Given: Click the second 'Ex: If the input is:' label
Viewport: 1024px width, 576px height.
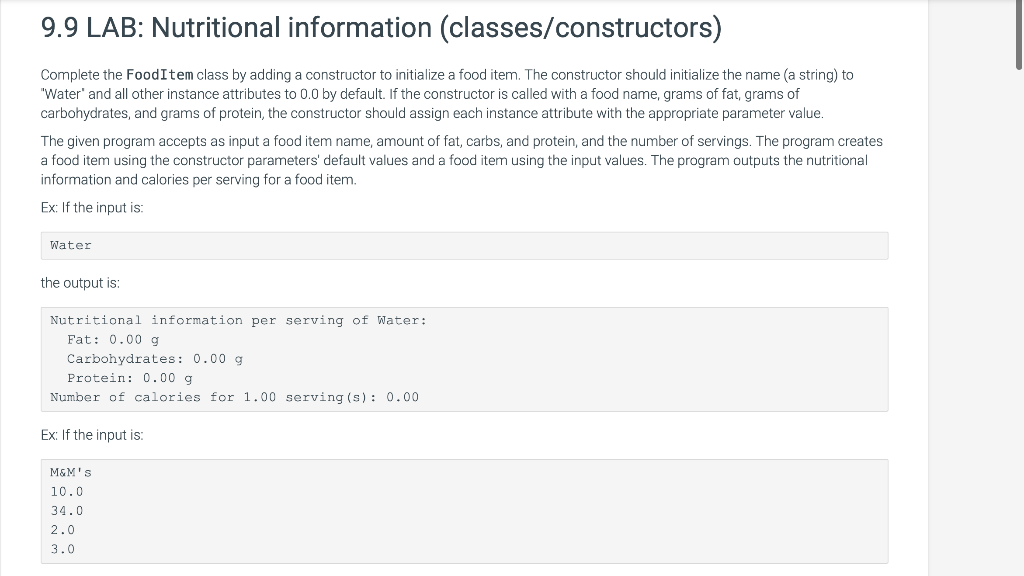Looking at the screenshot, I should 92,435.
